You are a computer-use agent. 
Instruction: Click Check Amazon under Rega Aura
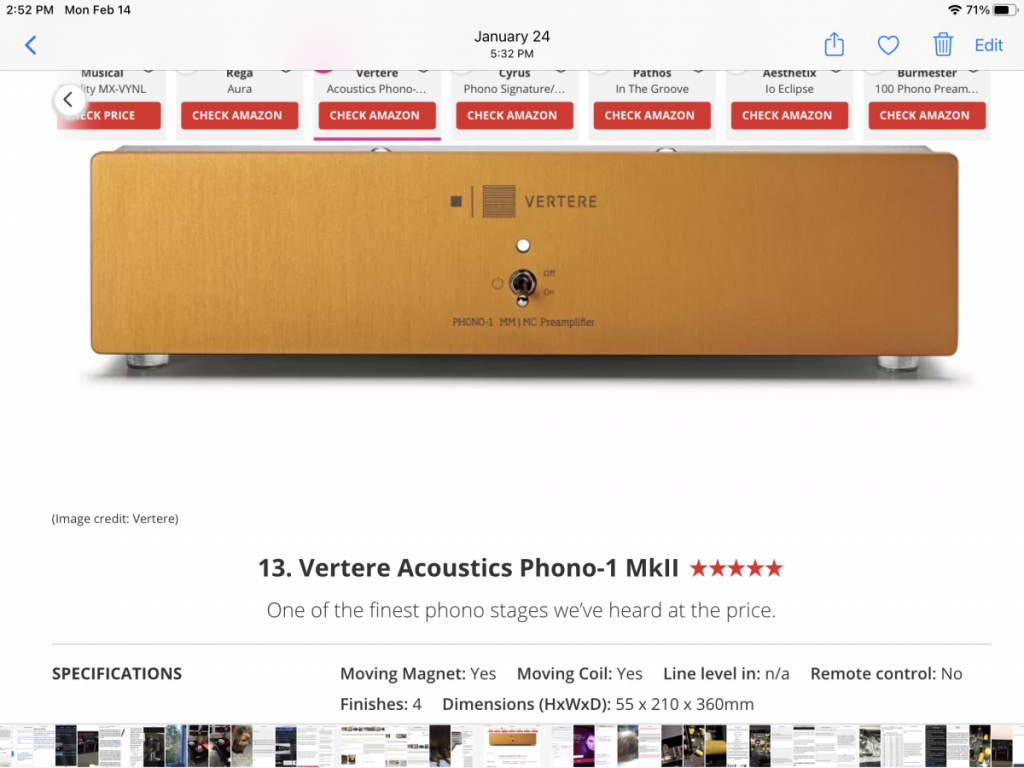[x=240, y=116]
